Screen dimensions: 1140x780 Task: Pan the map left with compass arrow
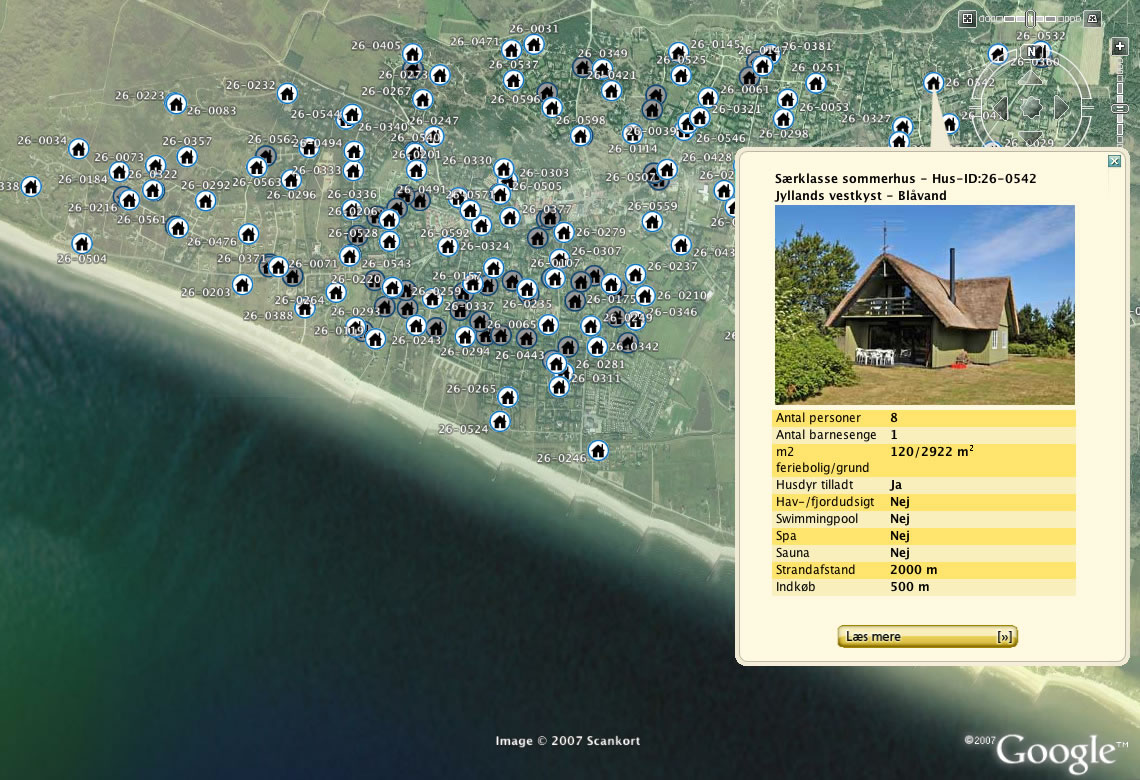[1000, 106]
